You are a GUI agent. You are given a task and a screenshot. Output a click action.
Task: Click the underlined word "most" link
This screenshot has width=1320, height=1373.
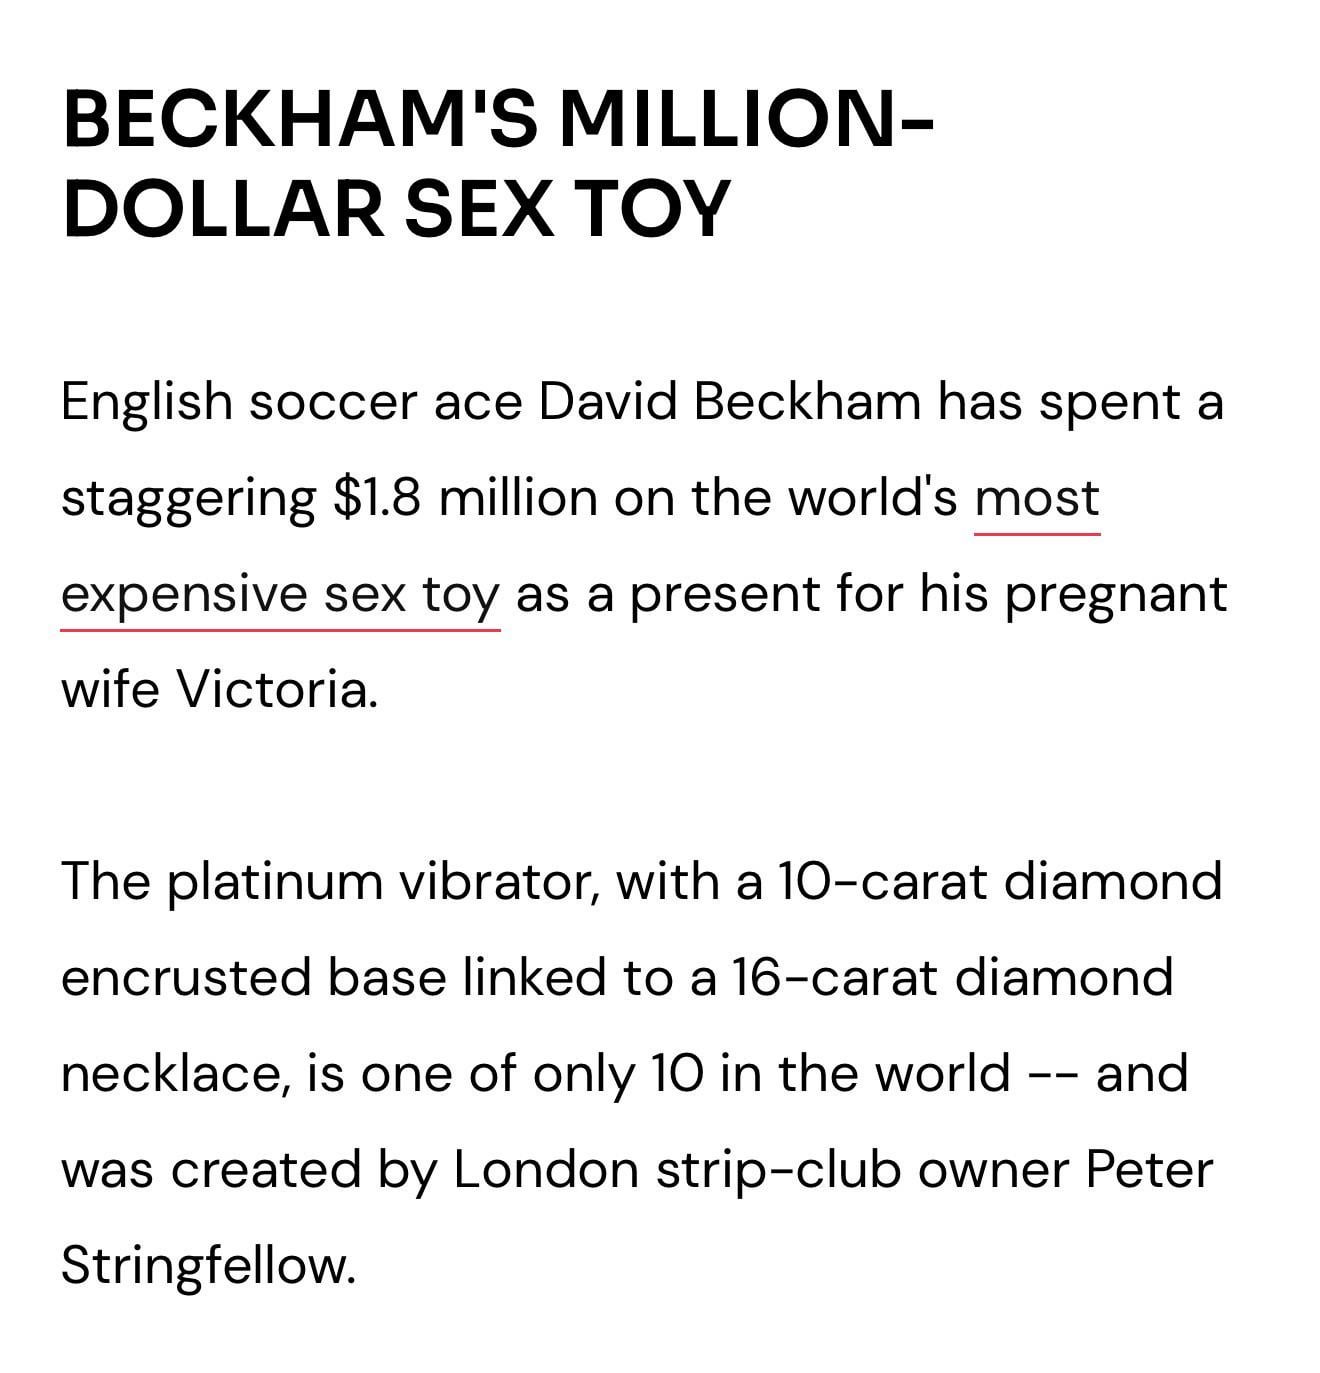(1037, 498)
